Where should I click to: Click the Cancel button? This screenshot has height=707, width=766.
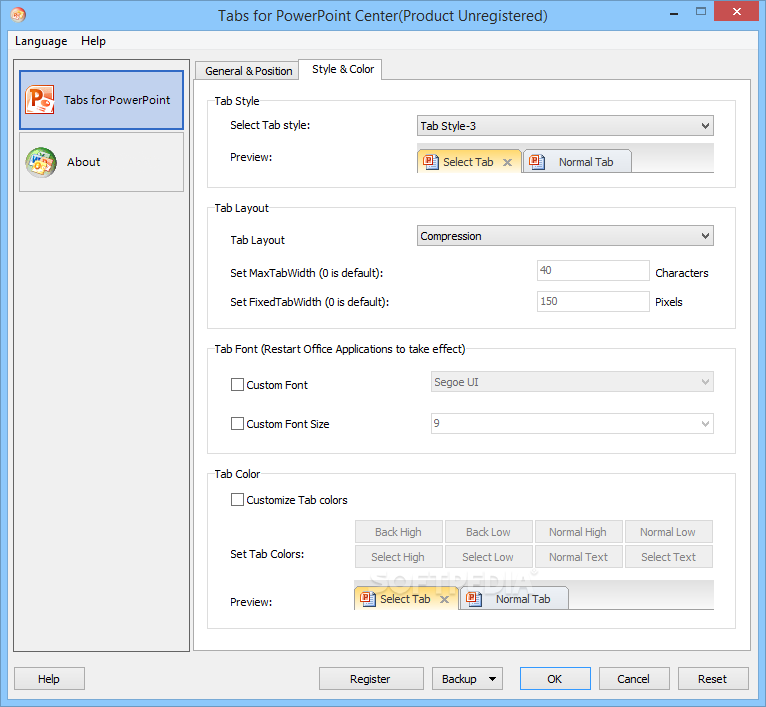pyautogui.click(x=634, y=679)
